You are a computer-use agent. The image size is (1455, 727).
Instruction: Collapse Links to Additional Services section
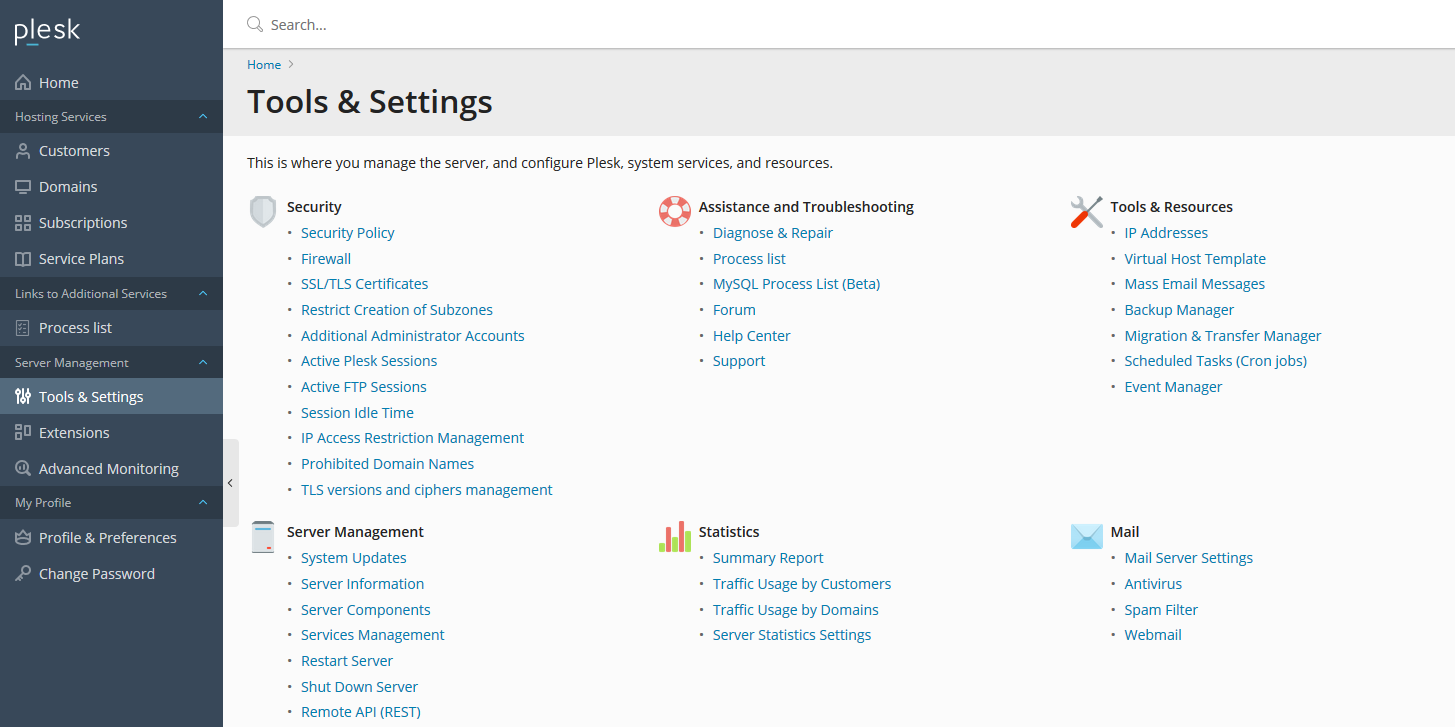click(203, 294)
